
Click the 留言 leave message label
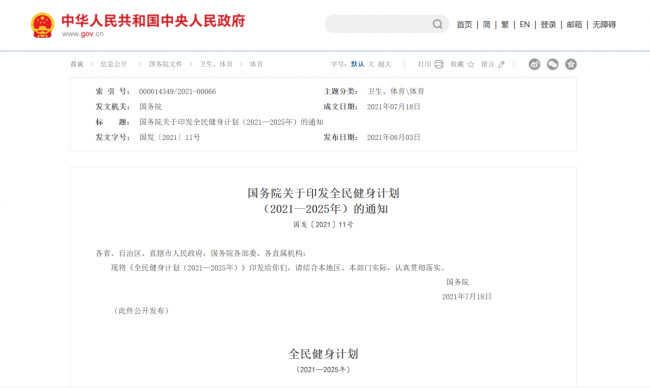click(x=488, y=64)
